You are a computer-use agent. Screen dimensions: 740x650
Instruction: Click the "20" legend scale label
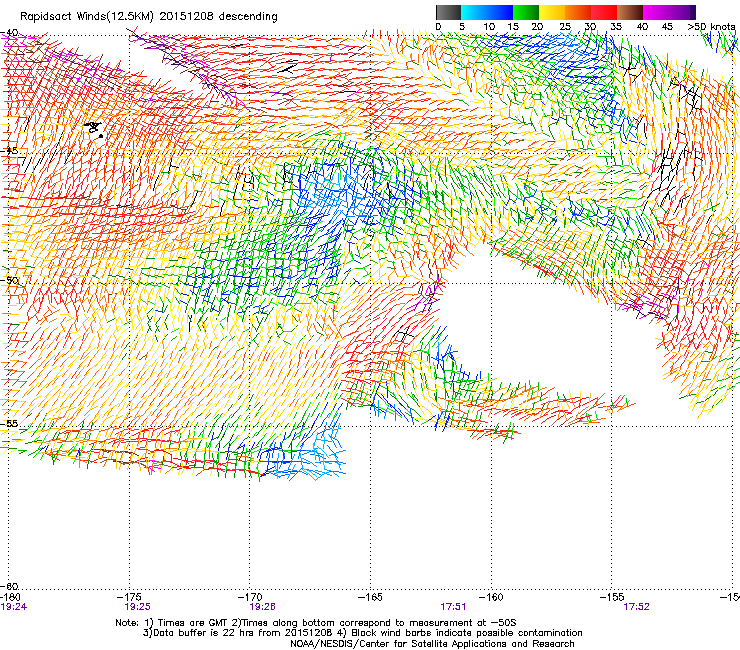tap(538, 27)
